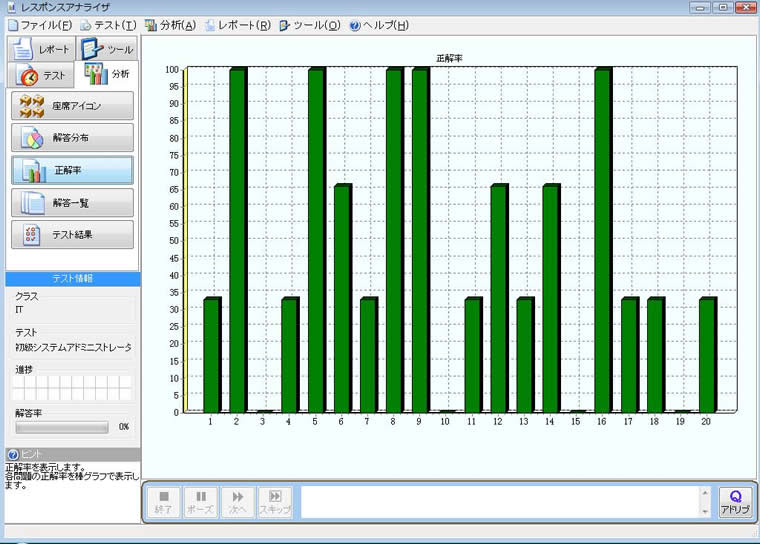Screen dimensions: 760x544
Task: Click the test name 初級システムアドミニストレータ
Action: coord(73,347)
